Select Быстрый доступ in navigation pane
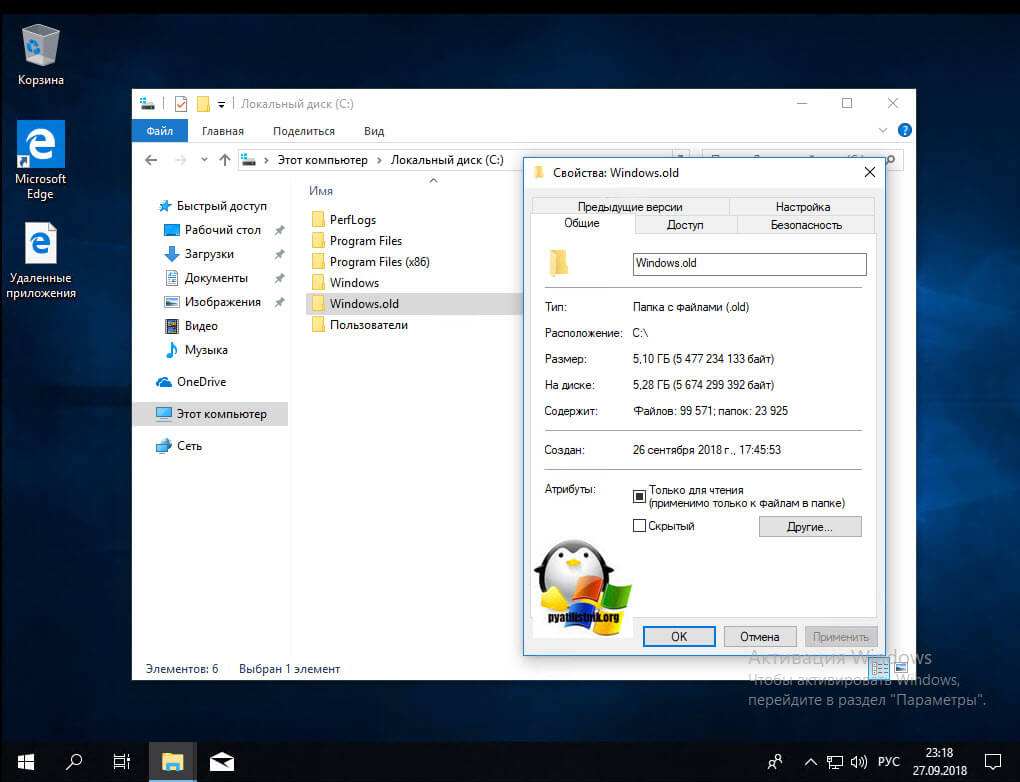Screen dimensions: 1020x782 click(x=213, y=206)
